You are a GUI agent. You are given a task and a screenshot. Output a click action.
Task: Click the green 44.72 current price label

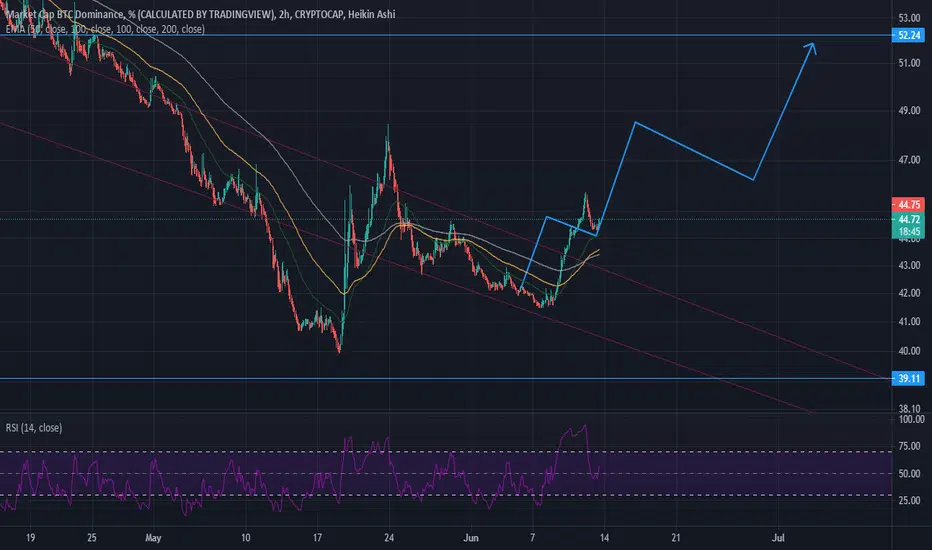(909, 219)
